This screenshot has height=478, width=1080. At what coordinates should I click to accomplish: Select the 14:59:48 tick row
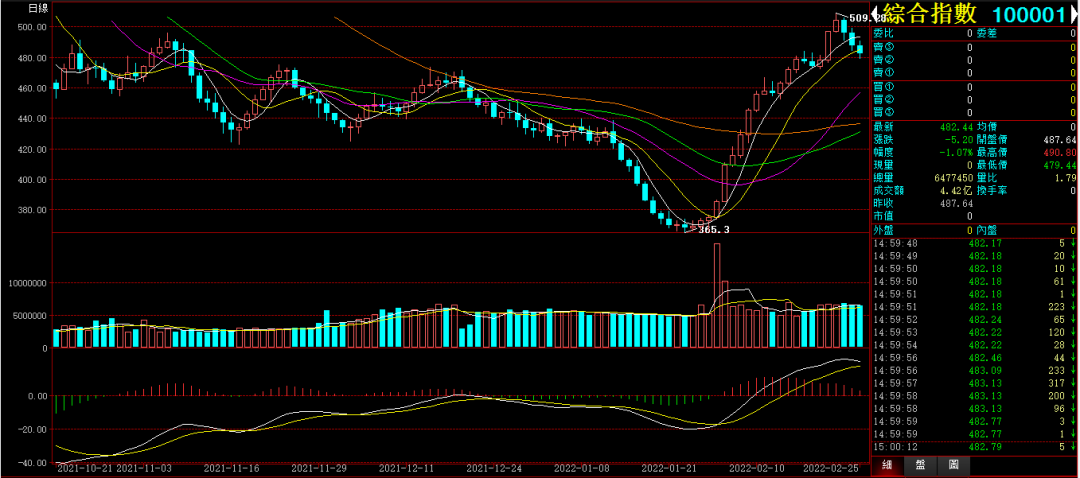[x=974, y=243]
